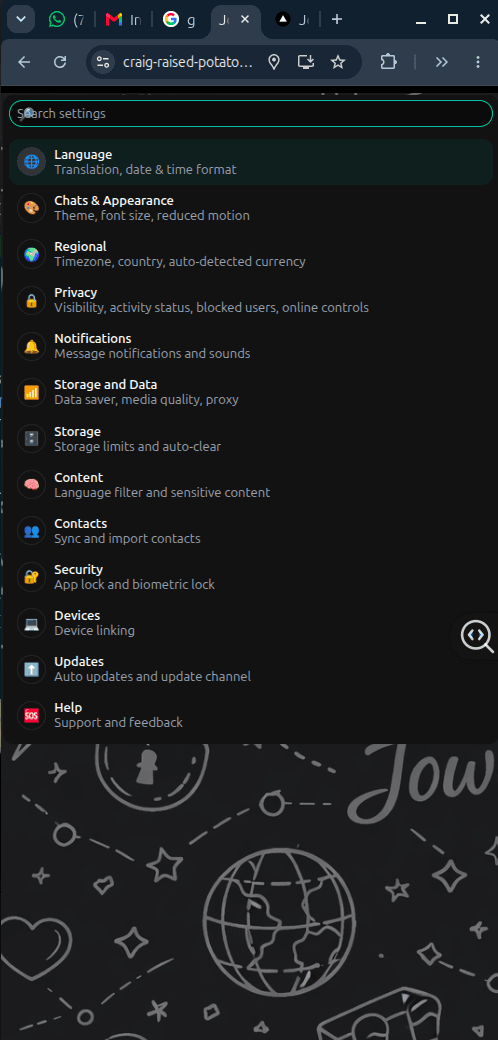The height and width of the screenshot is (1040, 498).
Task: Focus the Search settings field
Action: coord(251,113)
